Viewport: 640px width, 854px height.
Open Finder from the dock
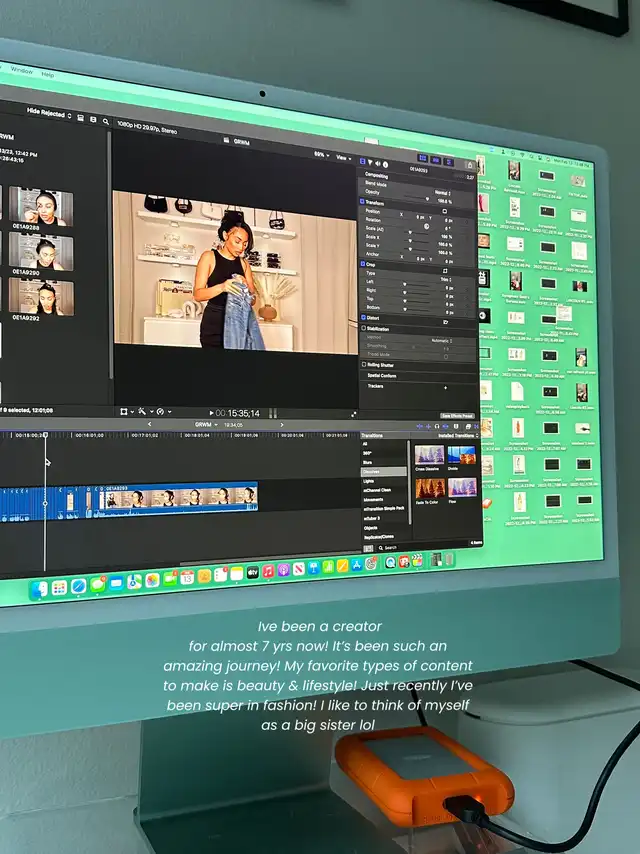39,586
